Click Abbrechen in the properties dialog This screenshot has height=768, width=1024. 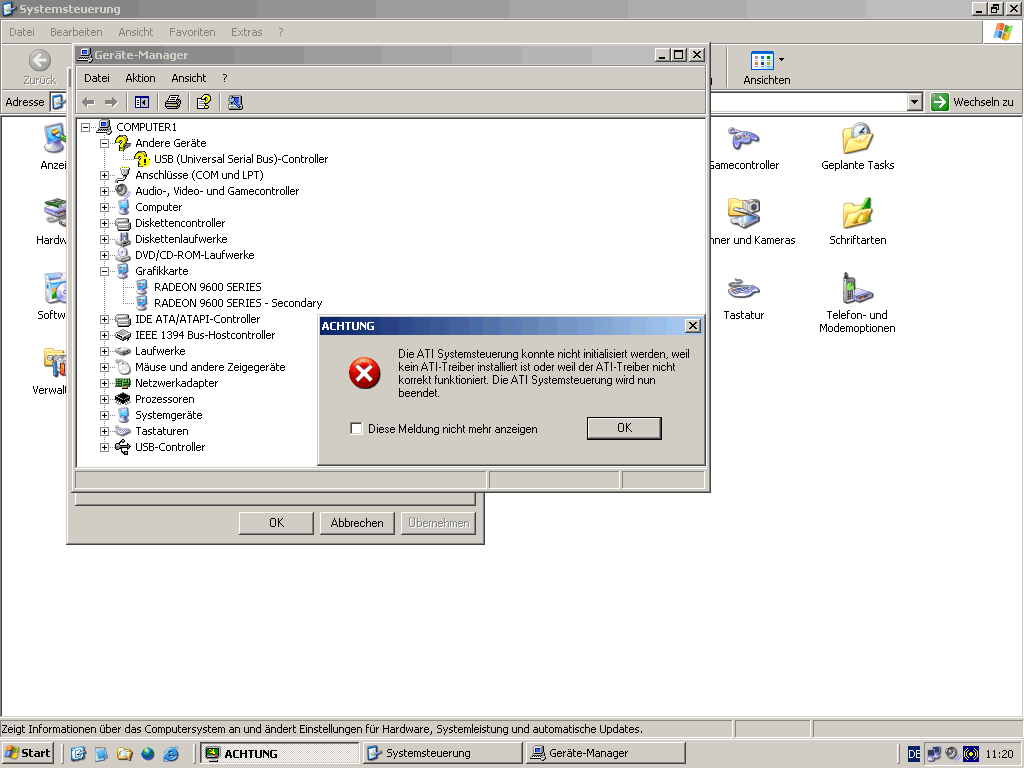click(357, 522)
